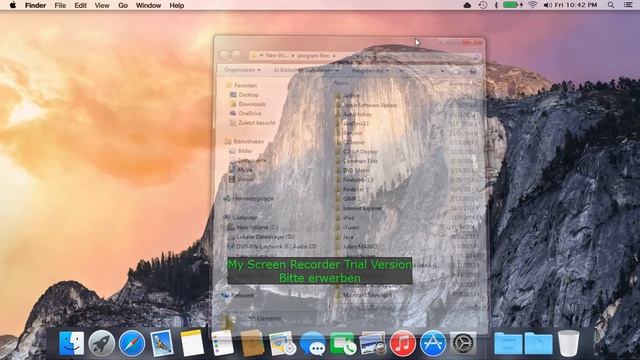The image size is (640, 360).
Task: Open the Organisieren dropdown
Action: point(242,70)
